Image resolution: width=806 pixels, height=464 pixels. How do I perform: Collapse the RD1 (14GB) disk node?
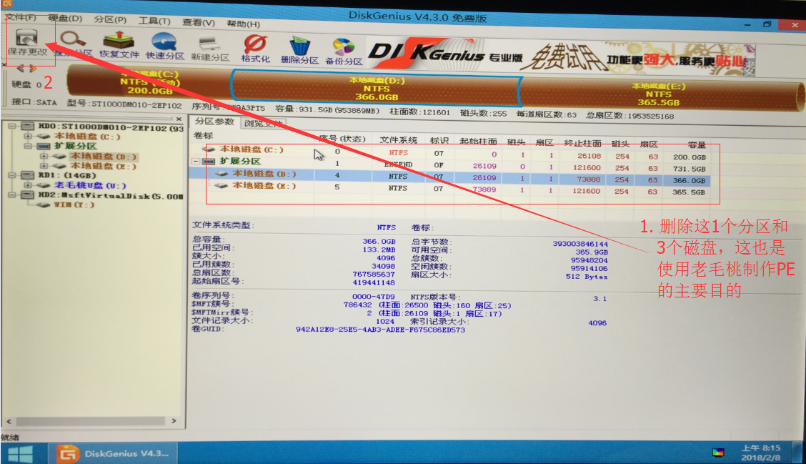[x=12, y=175]
